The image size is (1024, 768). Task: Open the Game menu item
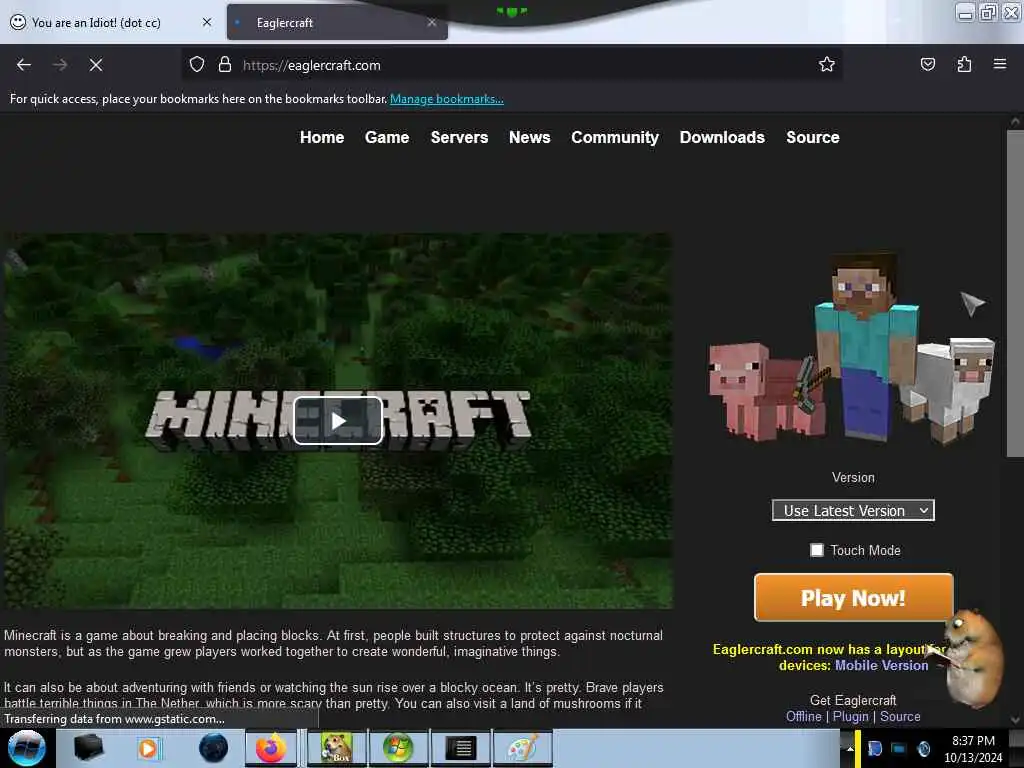[x=387, y=137]
